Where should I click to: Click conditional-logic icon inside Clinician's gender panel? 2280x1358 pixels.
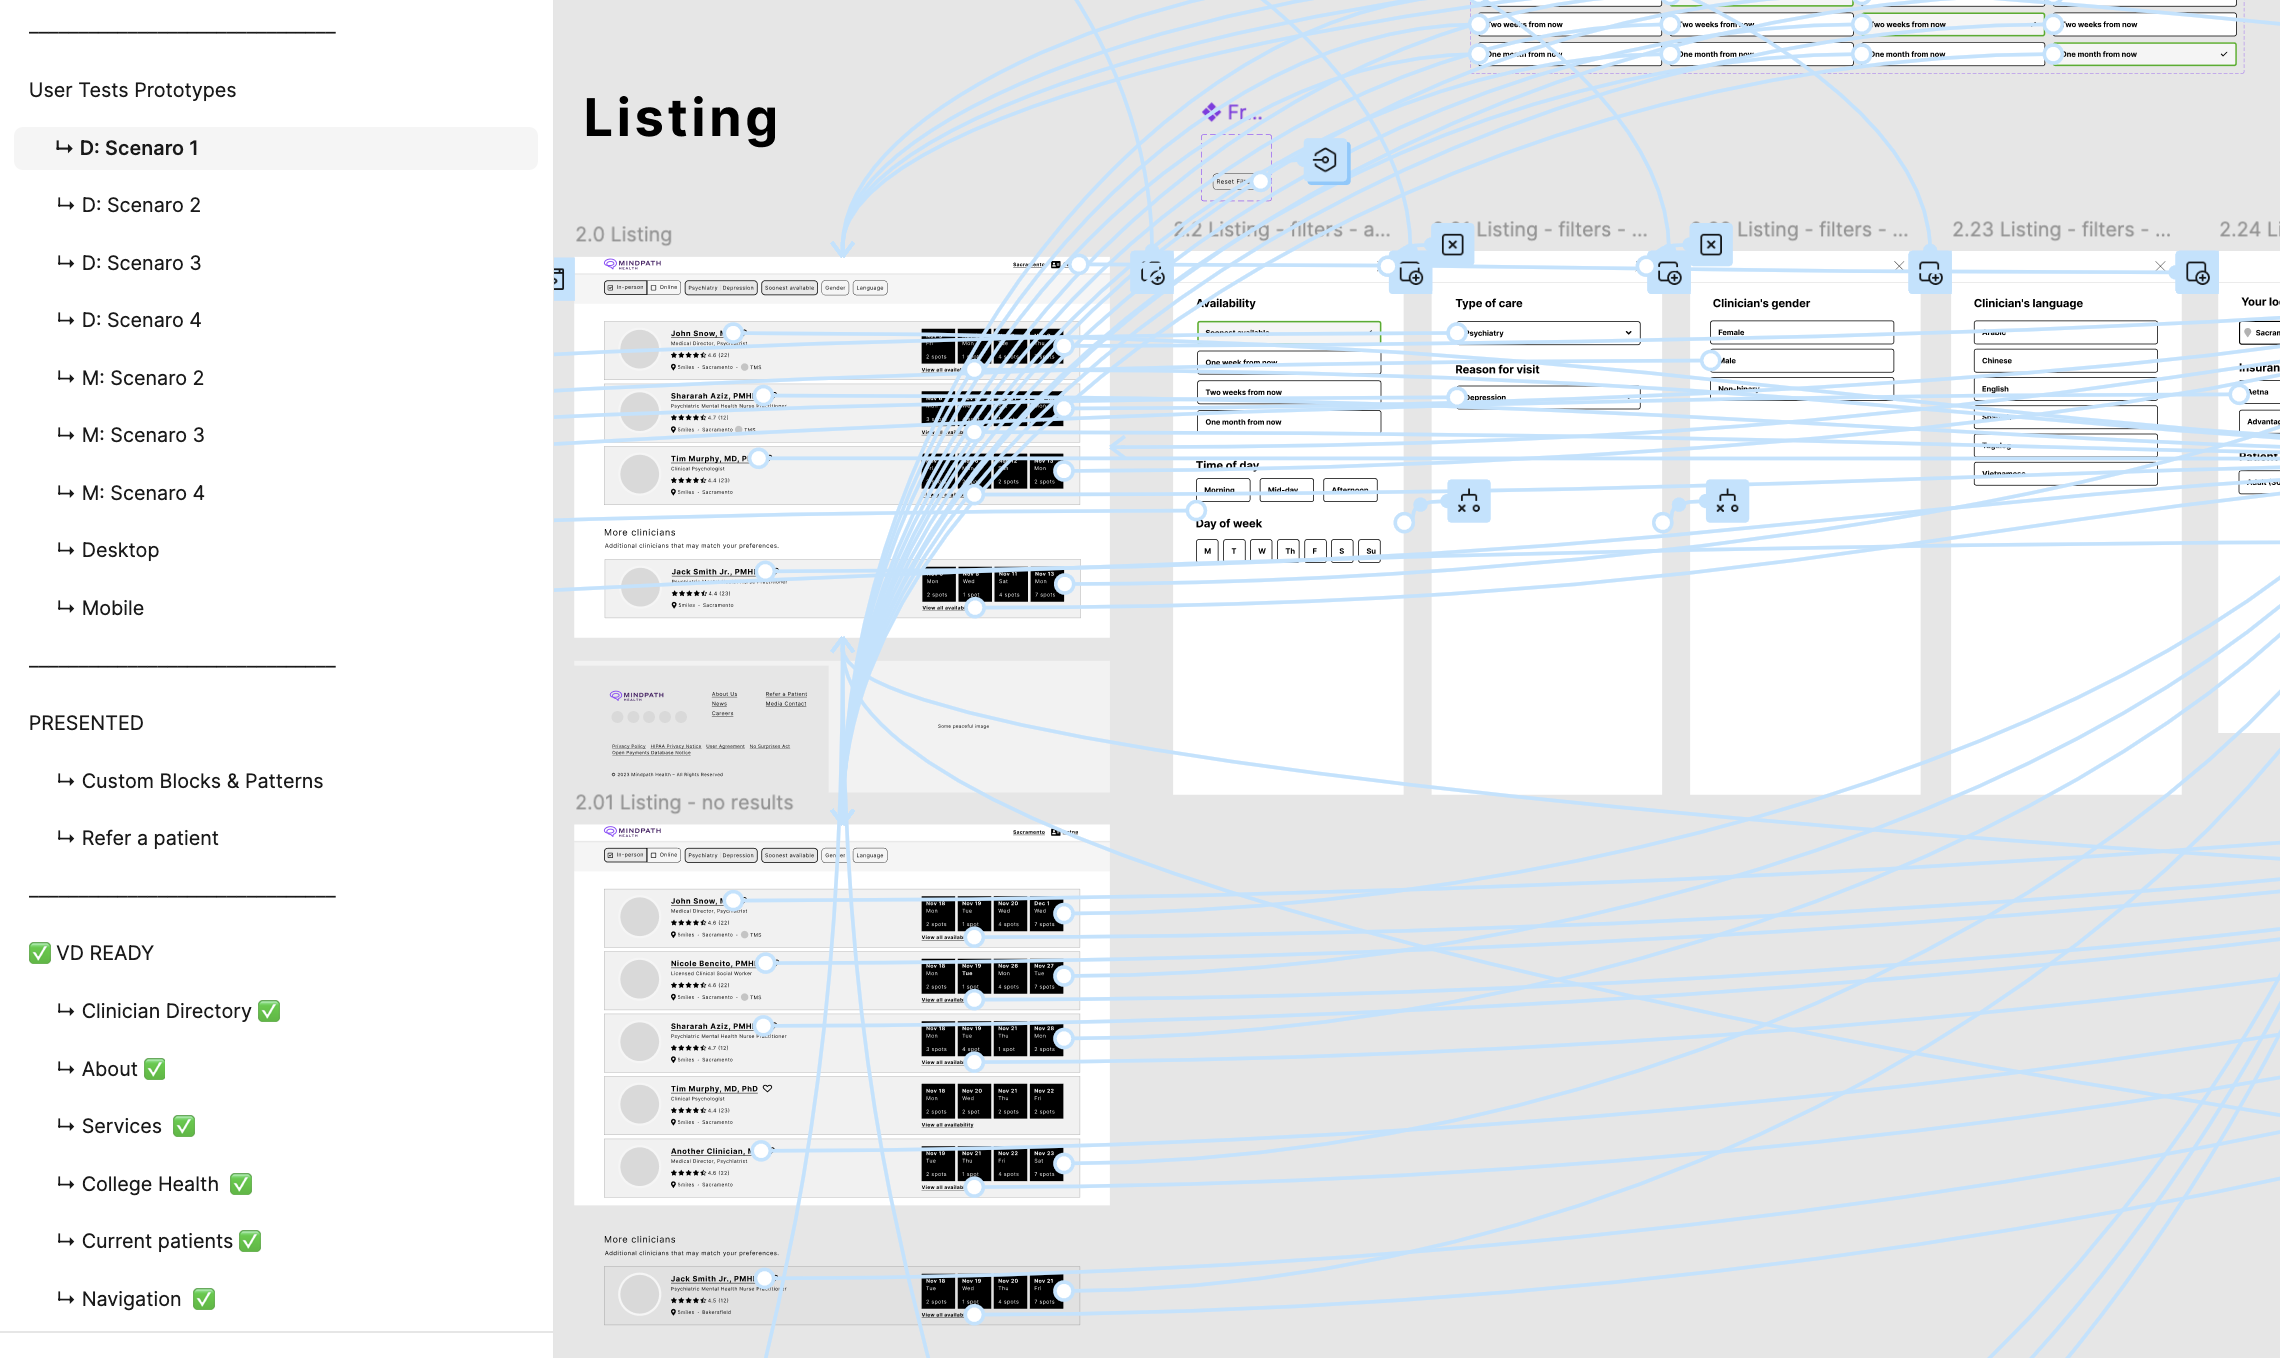click(x=1727, y=501)
